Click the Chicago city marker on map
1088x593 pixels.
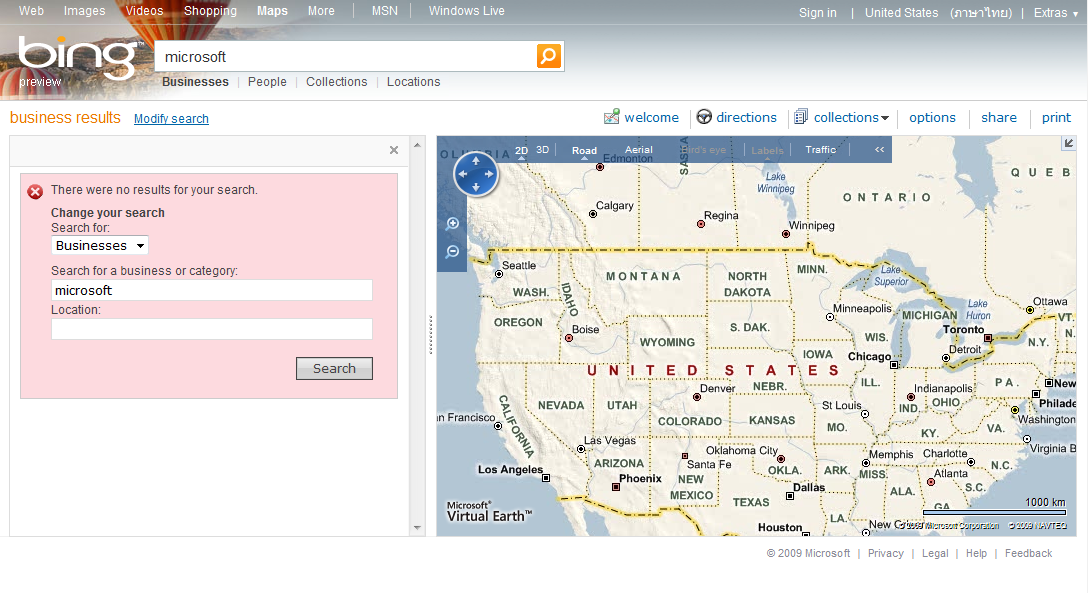click(894, 365)
